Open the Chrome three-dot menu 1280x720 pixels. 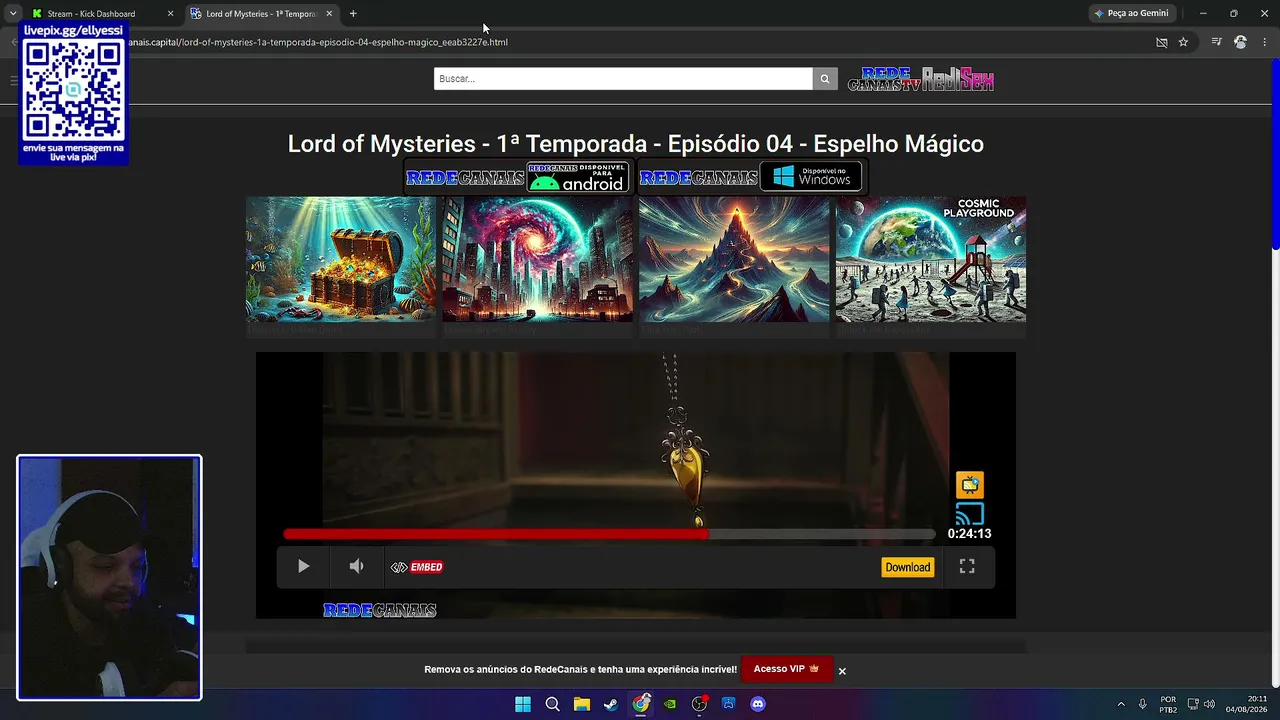click(1265, 42)
